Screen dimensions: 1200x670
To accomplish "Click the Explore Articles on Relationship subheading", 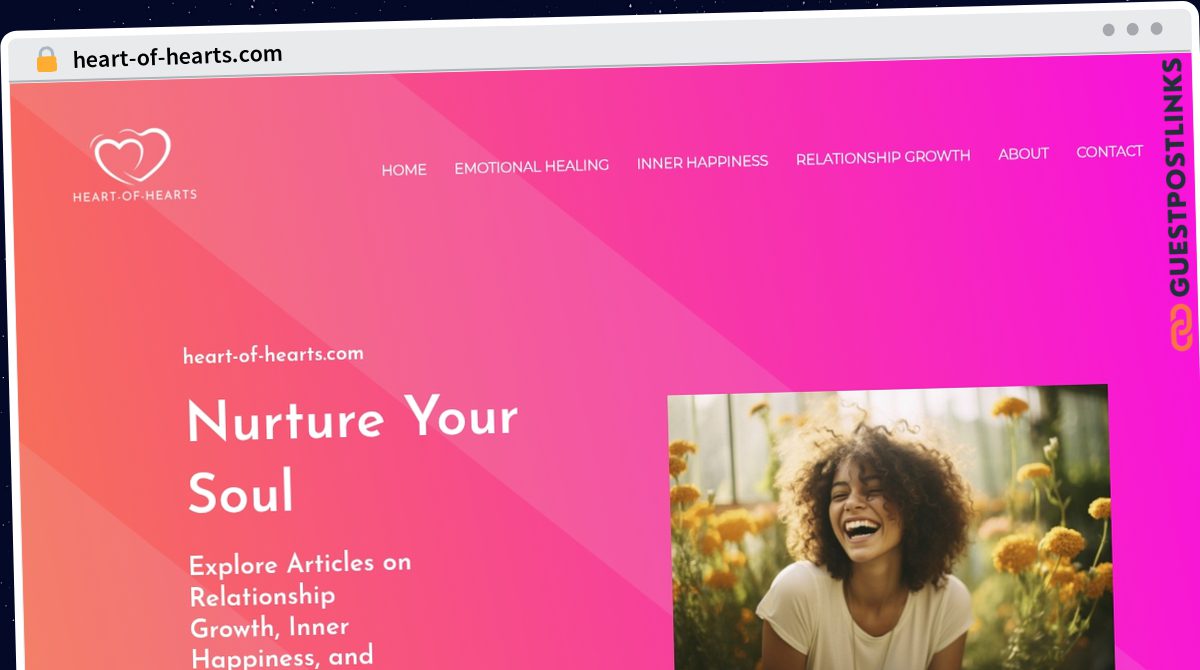I will coord(300,580).
